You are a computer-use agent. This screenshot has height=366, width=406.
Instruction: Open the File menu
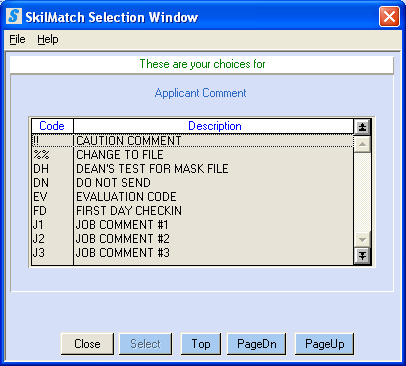coord(17,39)
